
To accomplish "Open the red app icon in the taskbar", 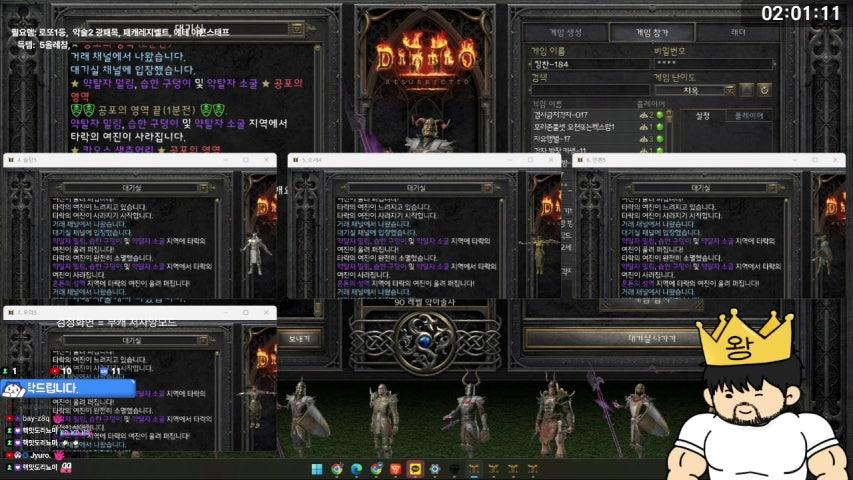I will tap(395, 469).
